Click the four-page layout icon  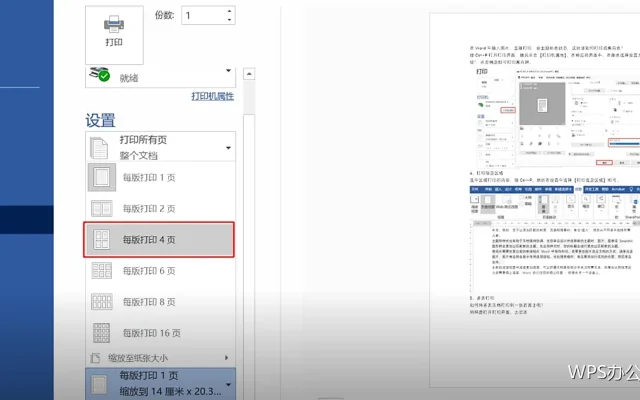(x=102, y=240)
